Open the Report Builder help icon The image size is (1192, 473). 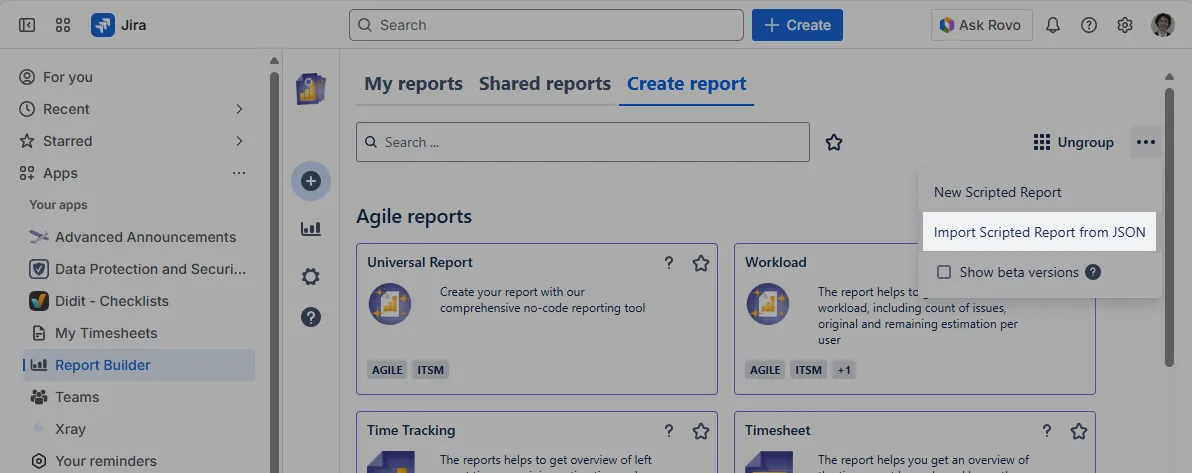coord(311,316)
